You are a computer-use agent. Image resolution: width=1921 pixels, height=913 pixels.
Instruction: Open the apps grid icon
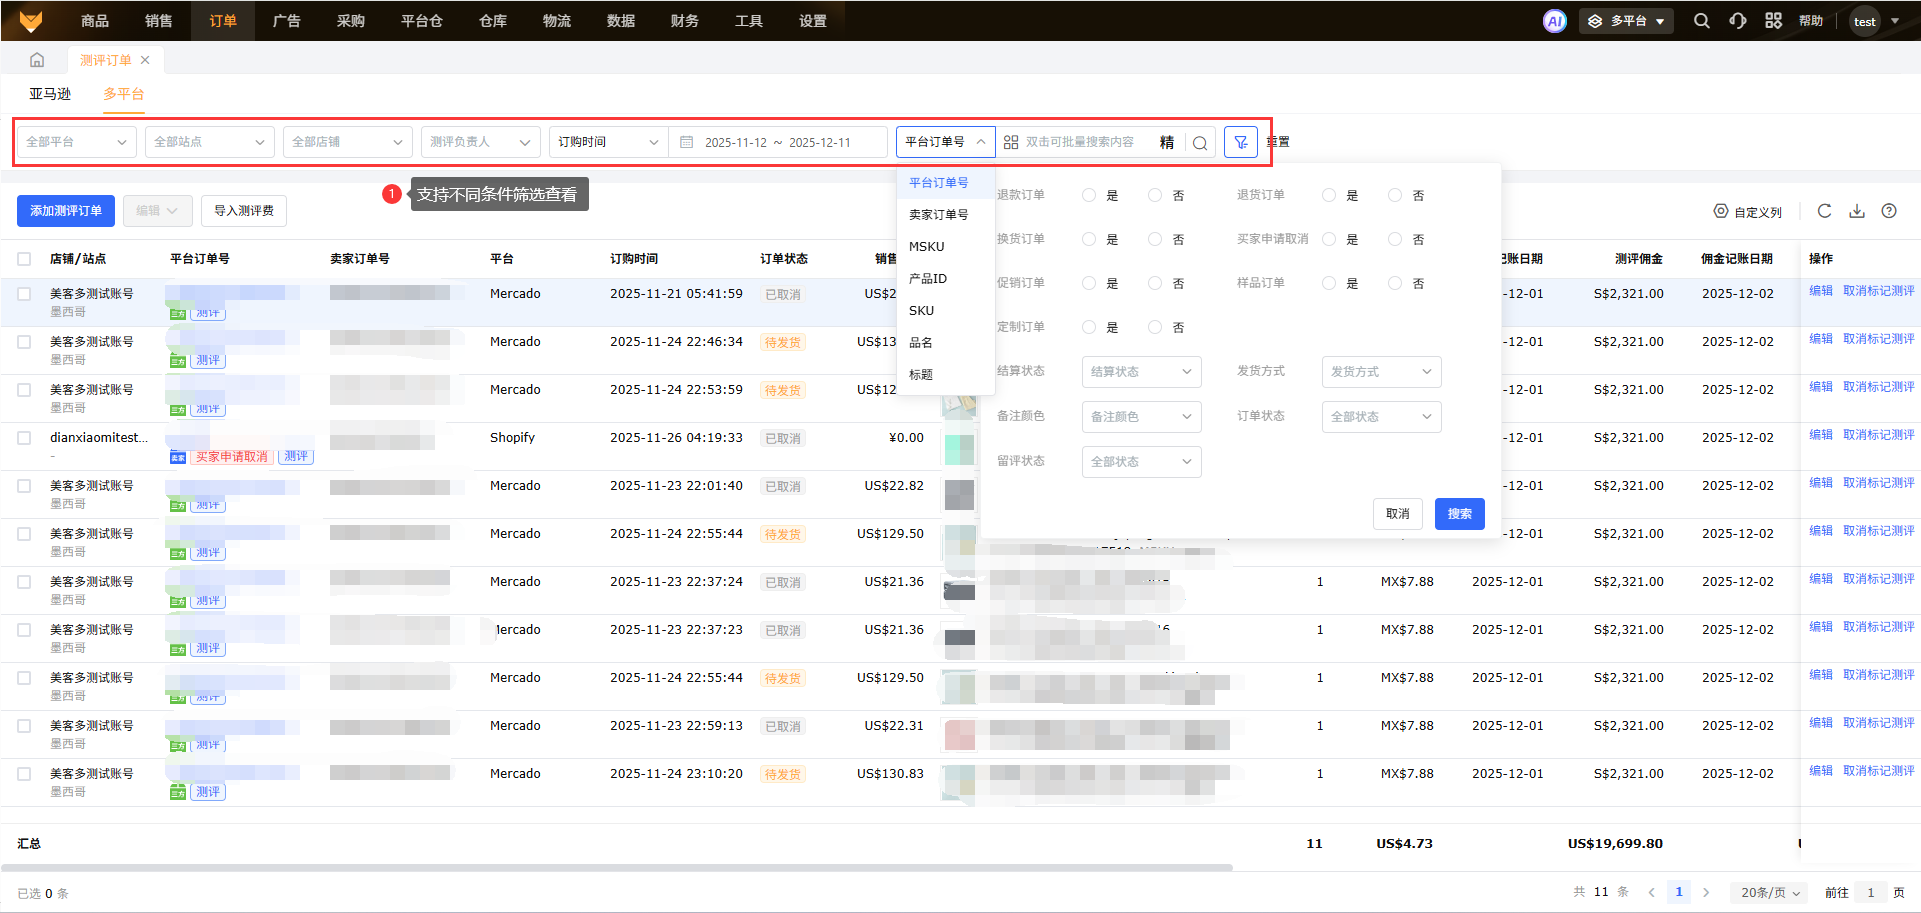click(1773, 21)
